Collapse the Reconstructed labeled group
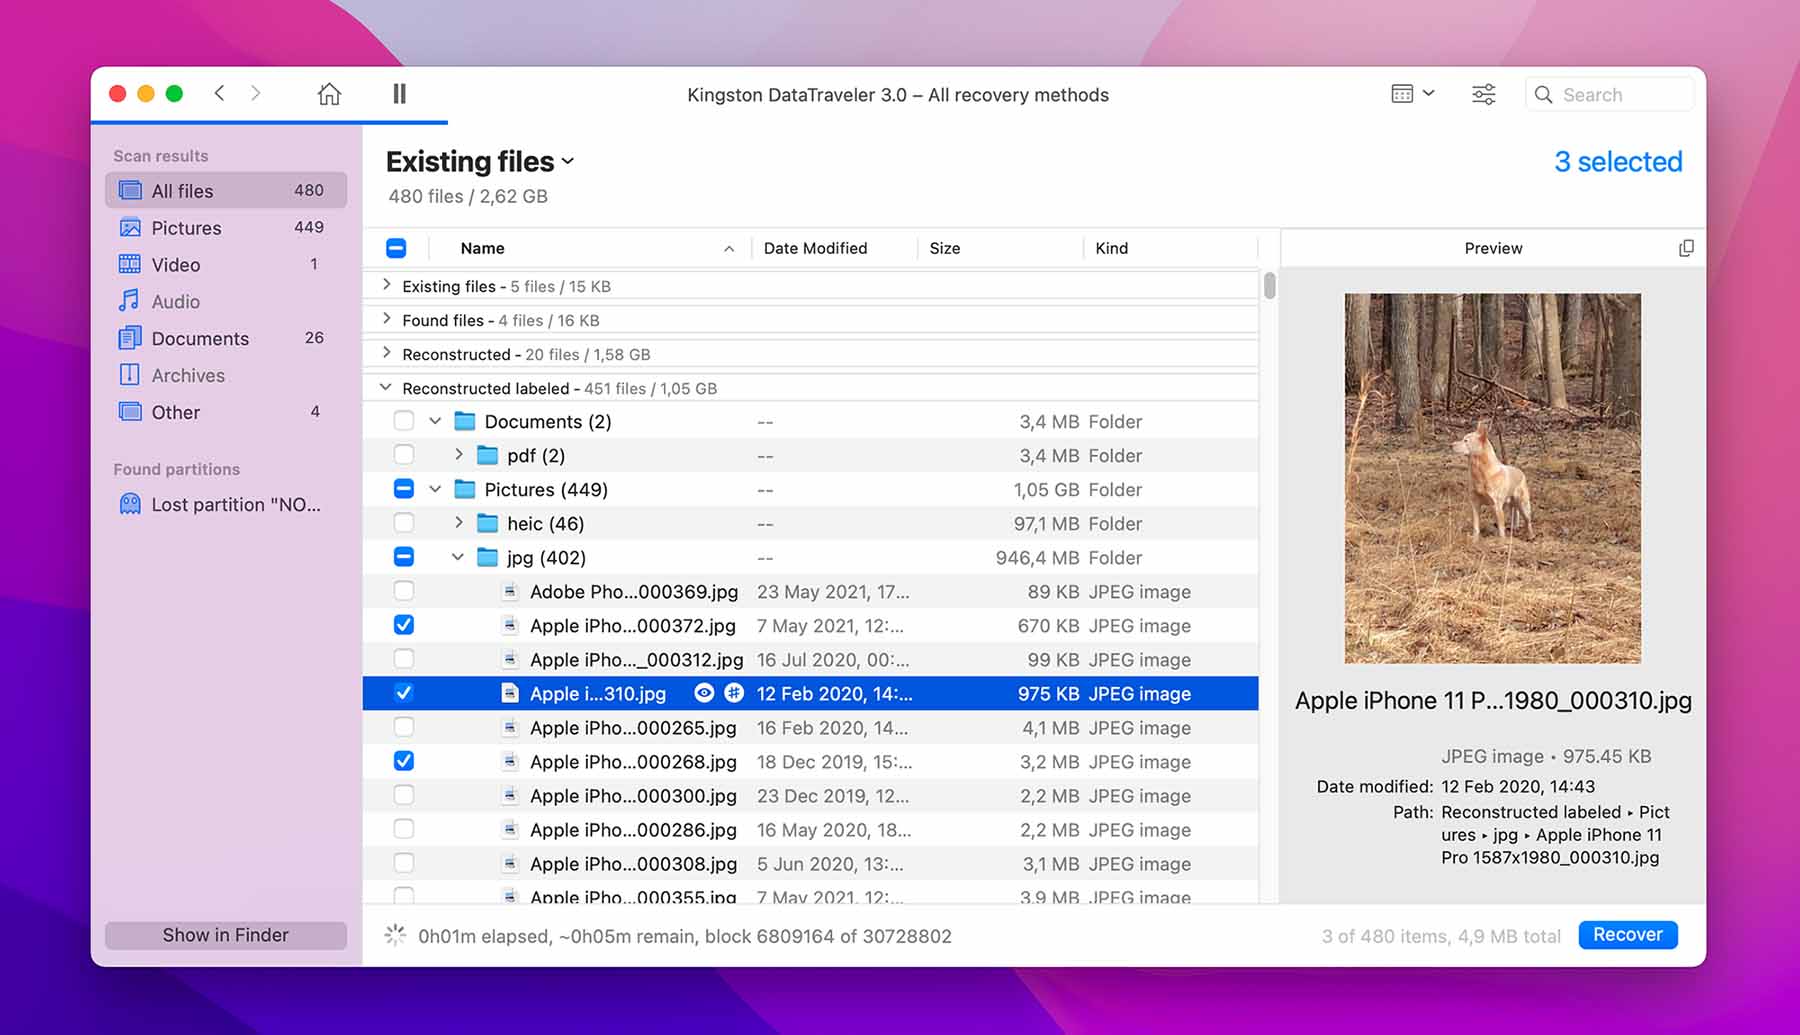This screenshot has height=1035, width=1800. coord(386,387)
